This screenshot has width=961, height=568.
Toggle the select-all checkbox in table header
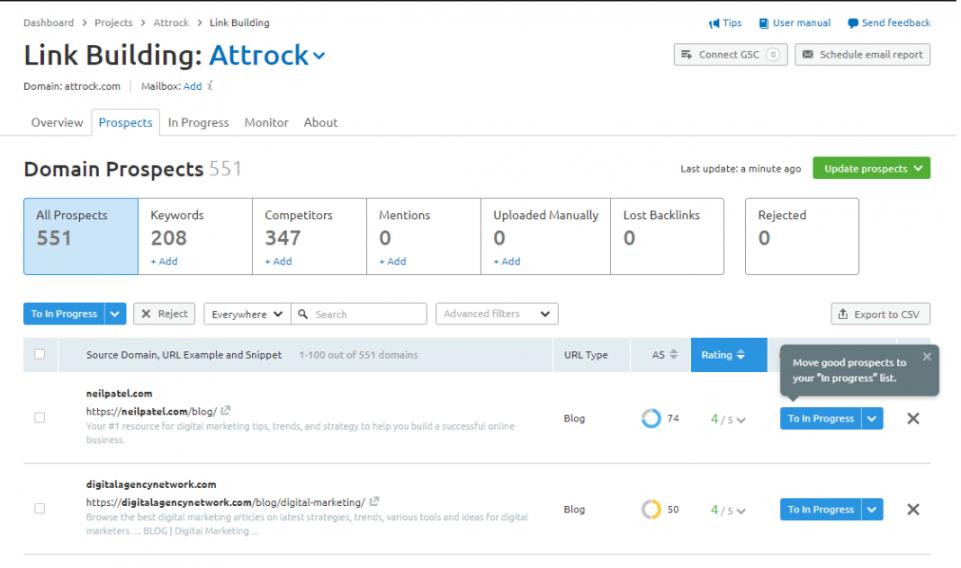tap(40, 354)
